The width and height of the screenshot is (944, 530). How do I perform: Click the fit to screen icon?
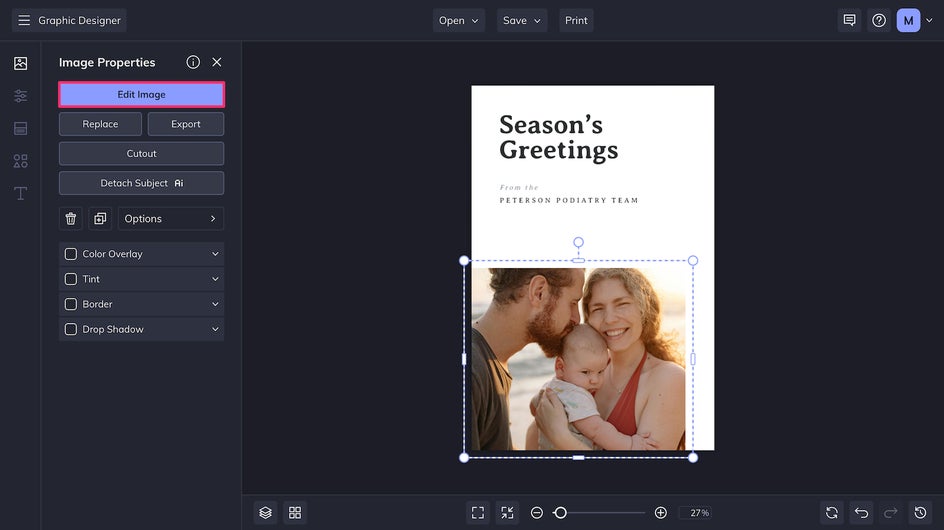coord(478,513)
